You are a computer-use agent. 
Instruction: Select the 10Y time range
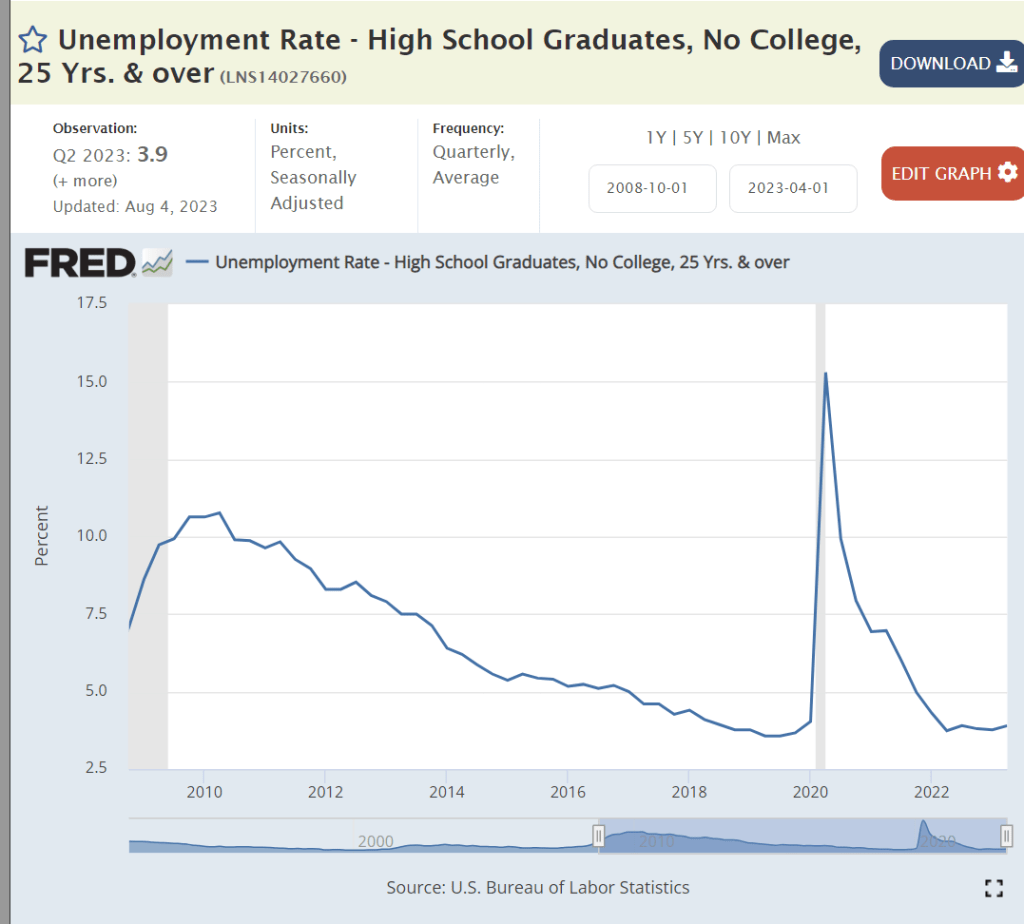pyautogui.click(x=734, y=138)
